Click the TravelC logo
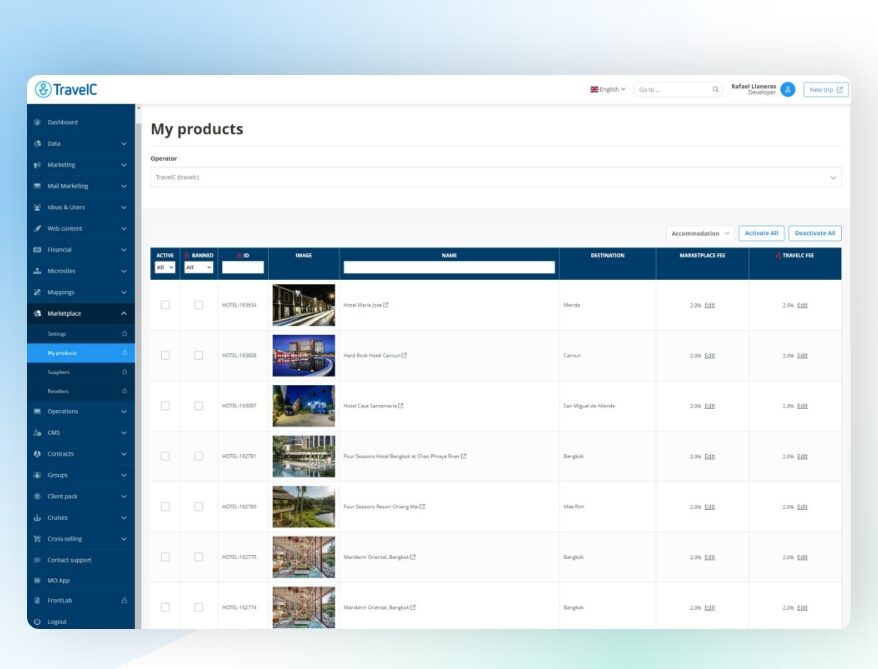Screen dimensions: 878x669 pyautogui.click(x=66, y=89)
